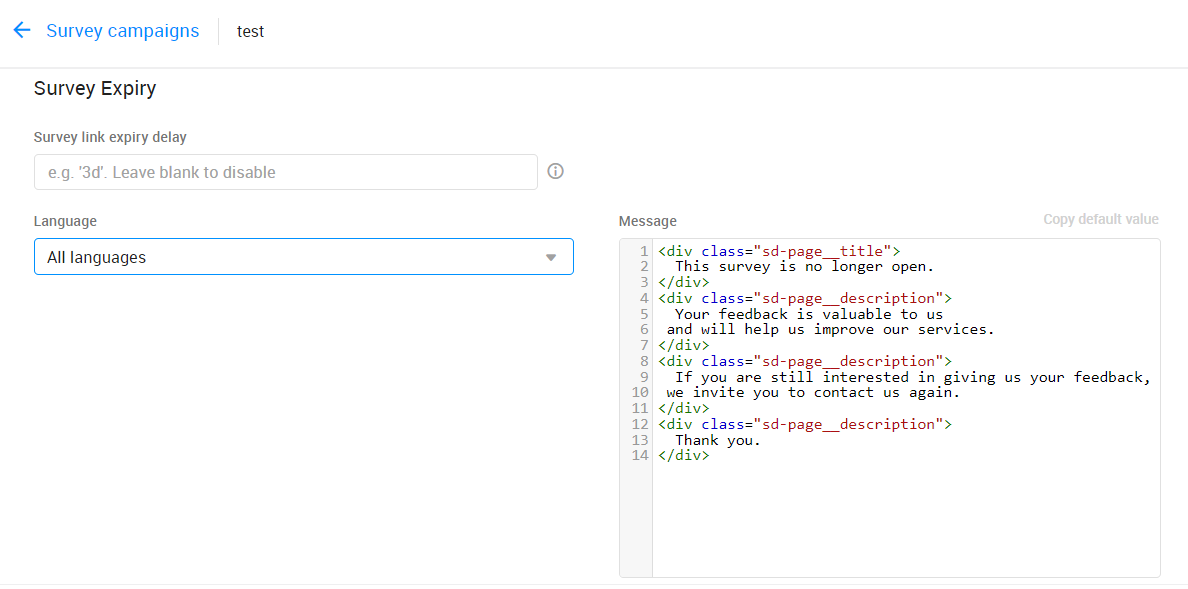Focus the Survey link expiry delay field
The height and width of the screenshot is (589, 1188).
click(x=285, y=172)
